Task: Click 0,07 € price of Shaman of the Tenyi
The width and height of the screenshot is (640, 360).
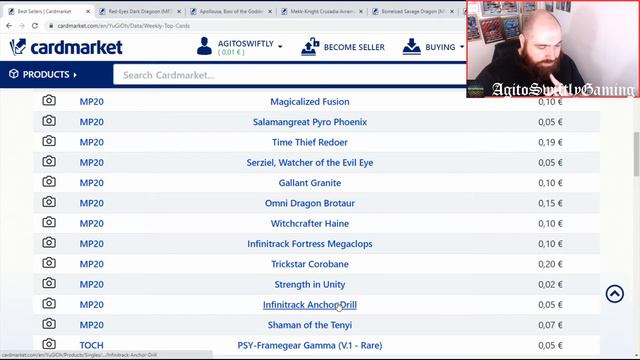Action: (x=550, y=325)
